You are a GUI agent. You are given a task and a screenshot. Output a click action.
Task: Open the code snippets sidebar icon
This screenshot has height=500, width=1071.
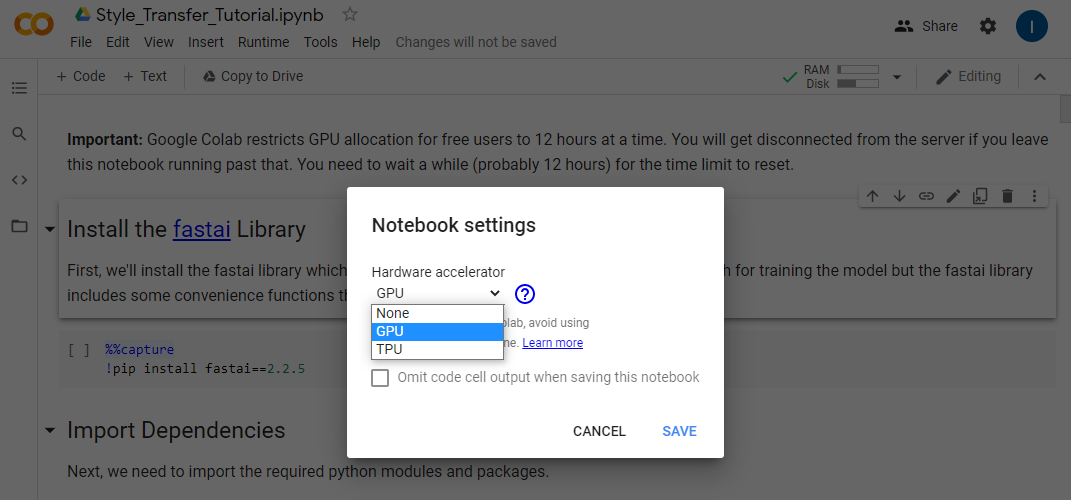pyautogui.click(x=19, y=180)
